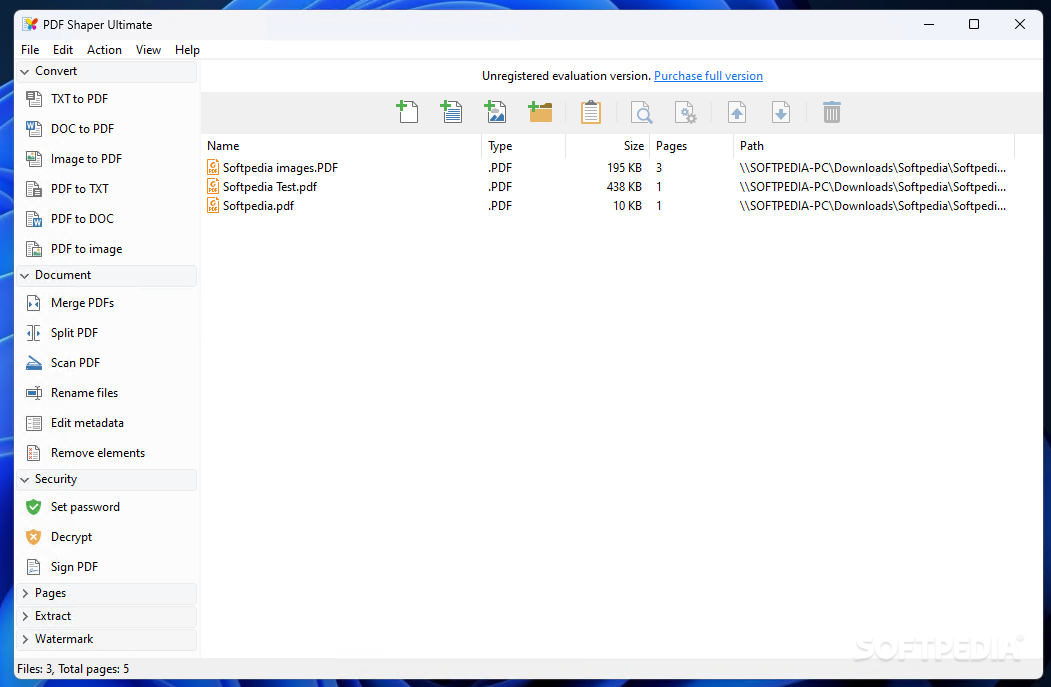Click the 438 KB size cell
Viewport: 1051px width, 687px height.
coord(624,187)
